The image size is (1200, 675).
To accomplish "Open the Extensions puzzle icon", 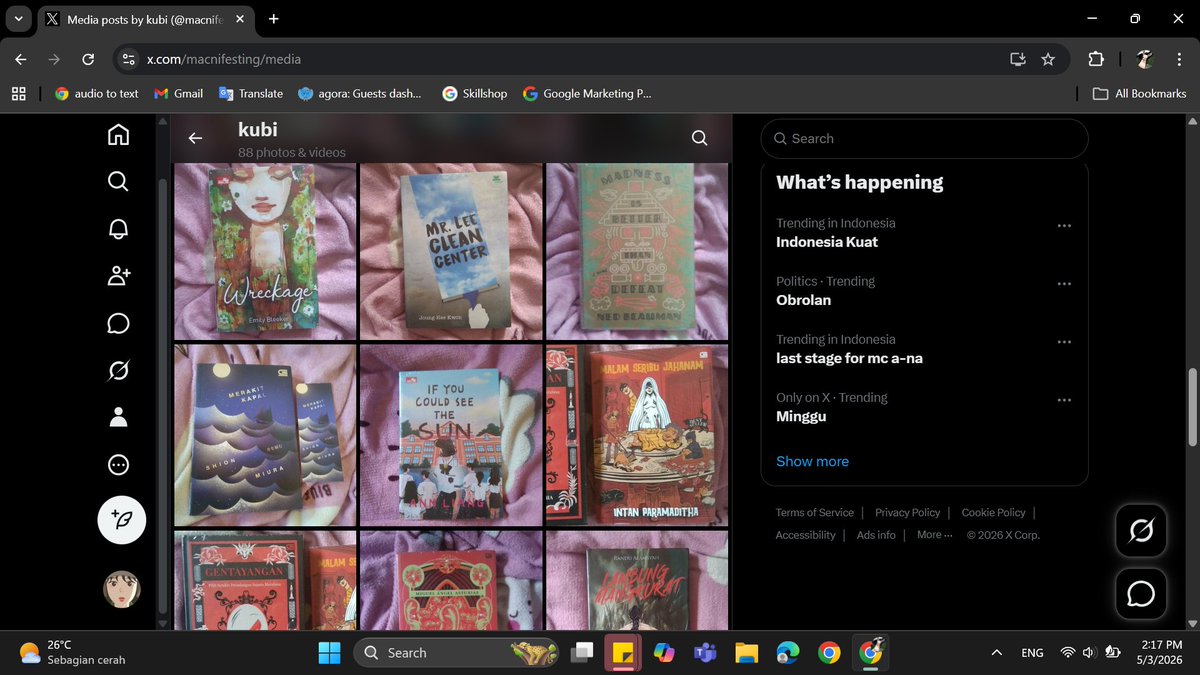I will (1096, 59).
